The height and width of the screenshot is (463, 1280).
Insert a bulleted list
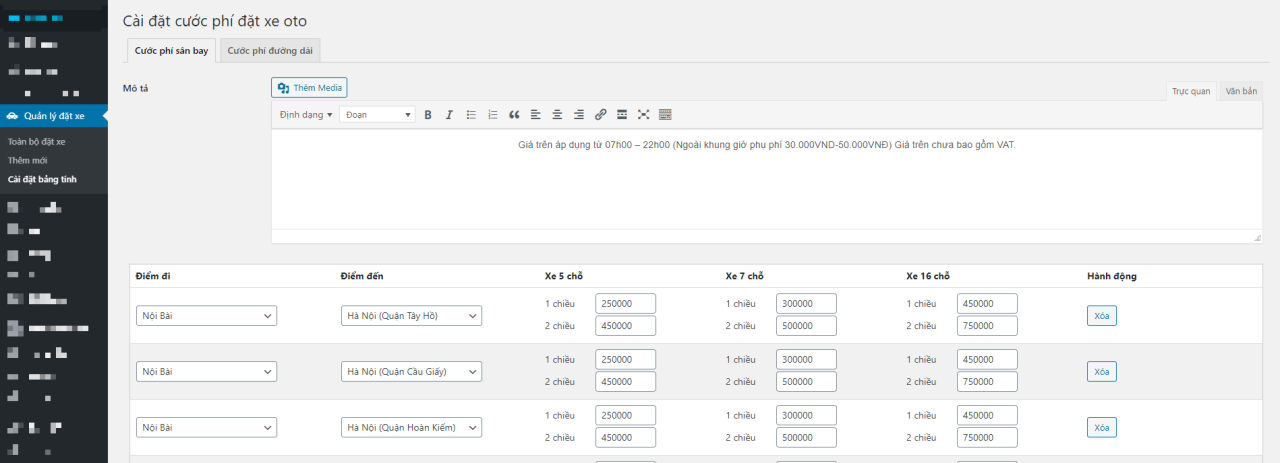471,115
